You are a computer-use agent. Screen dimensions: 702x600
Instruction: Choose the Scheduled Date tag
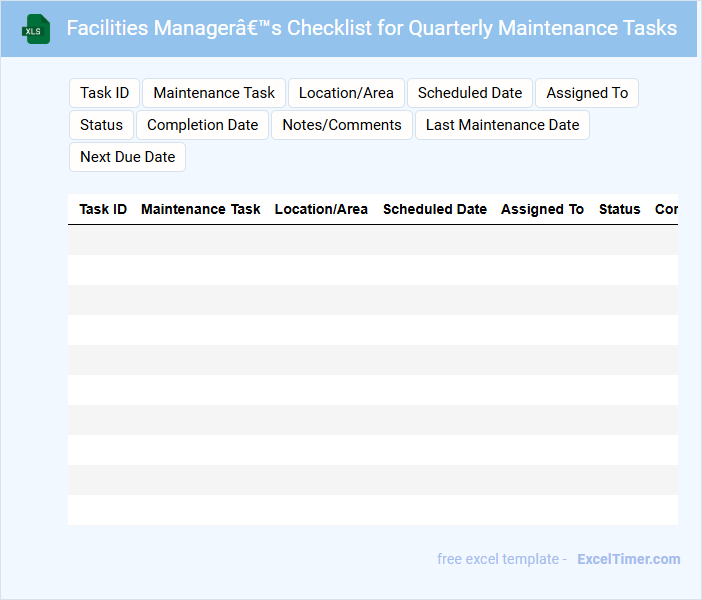coord(470,93)
